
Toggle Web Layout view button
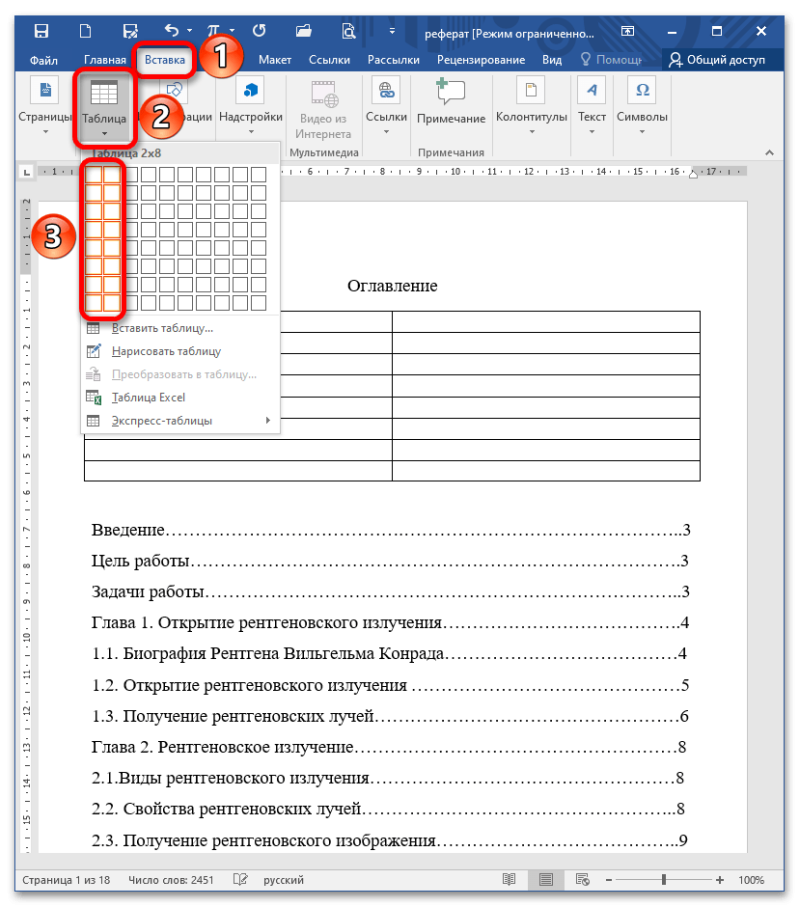(583, 879)
